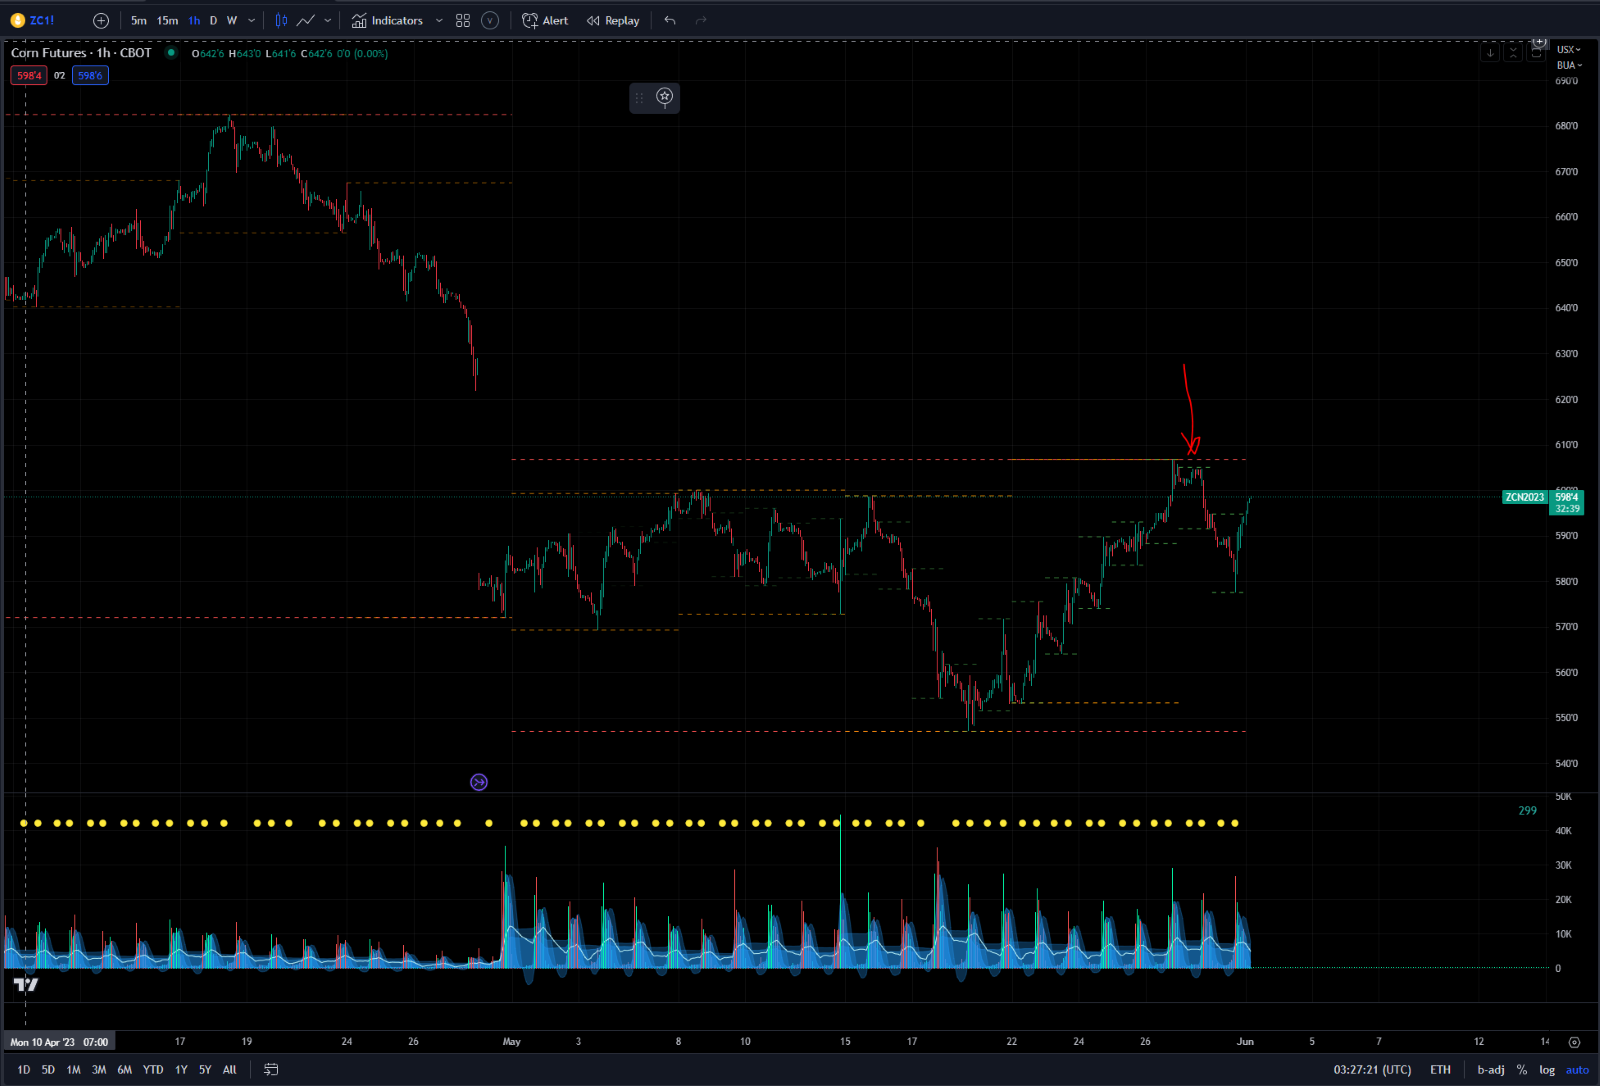Expand the trend line tool dropdown

tap(327, 20)
